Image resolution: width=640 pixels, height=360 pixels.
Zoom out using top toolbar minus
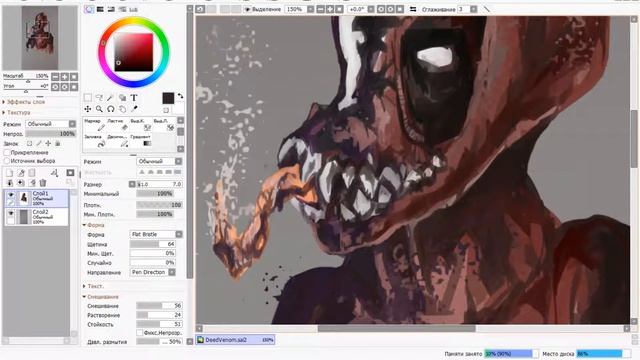[x=320, y=9]
